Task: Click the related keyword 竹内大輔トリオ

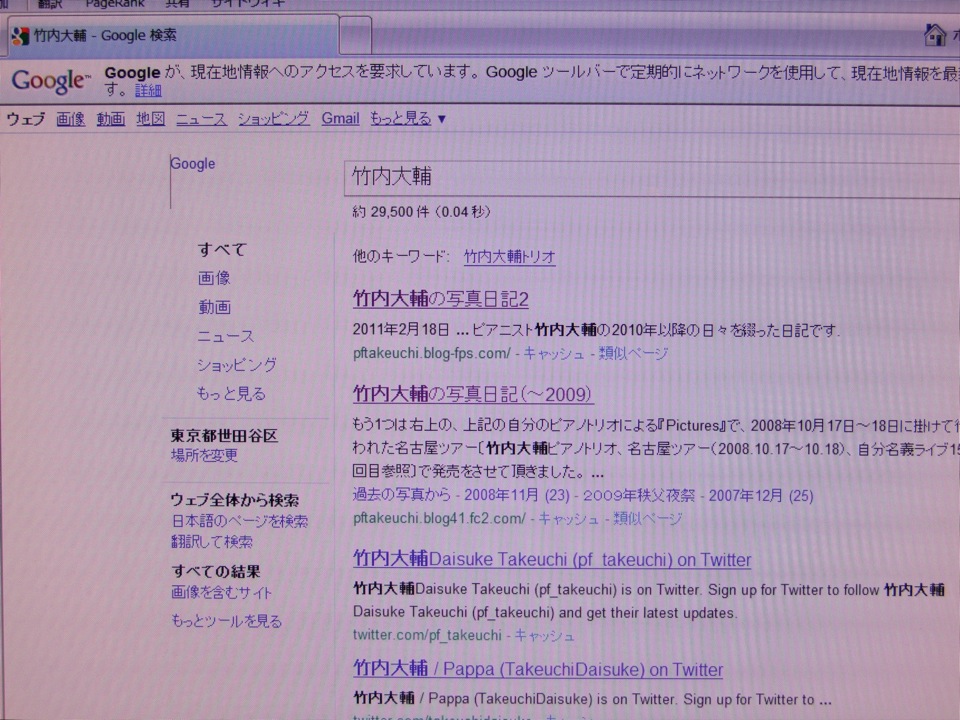Action: pyautogui.click(x=509, y=257)
